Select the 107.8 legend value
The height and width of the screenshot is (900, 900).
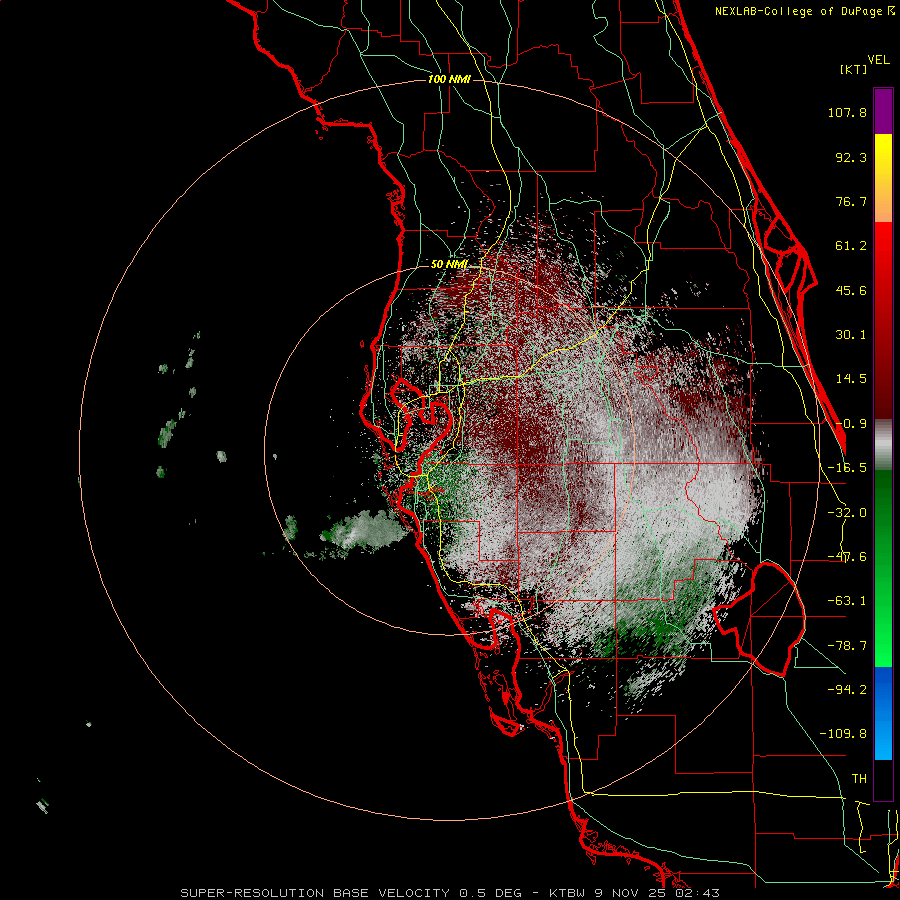[847, 112]
